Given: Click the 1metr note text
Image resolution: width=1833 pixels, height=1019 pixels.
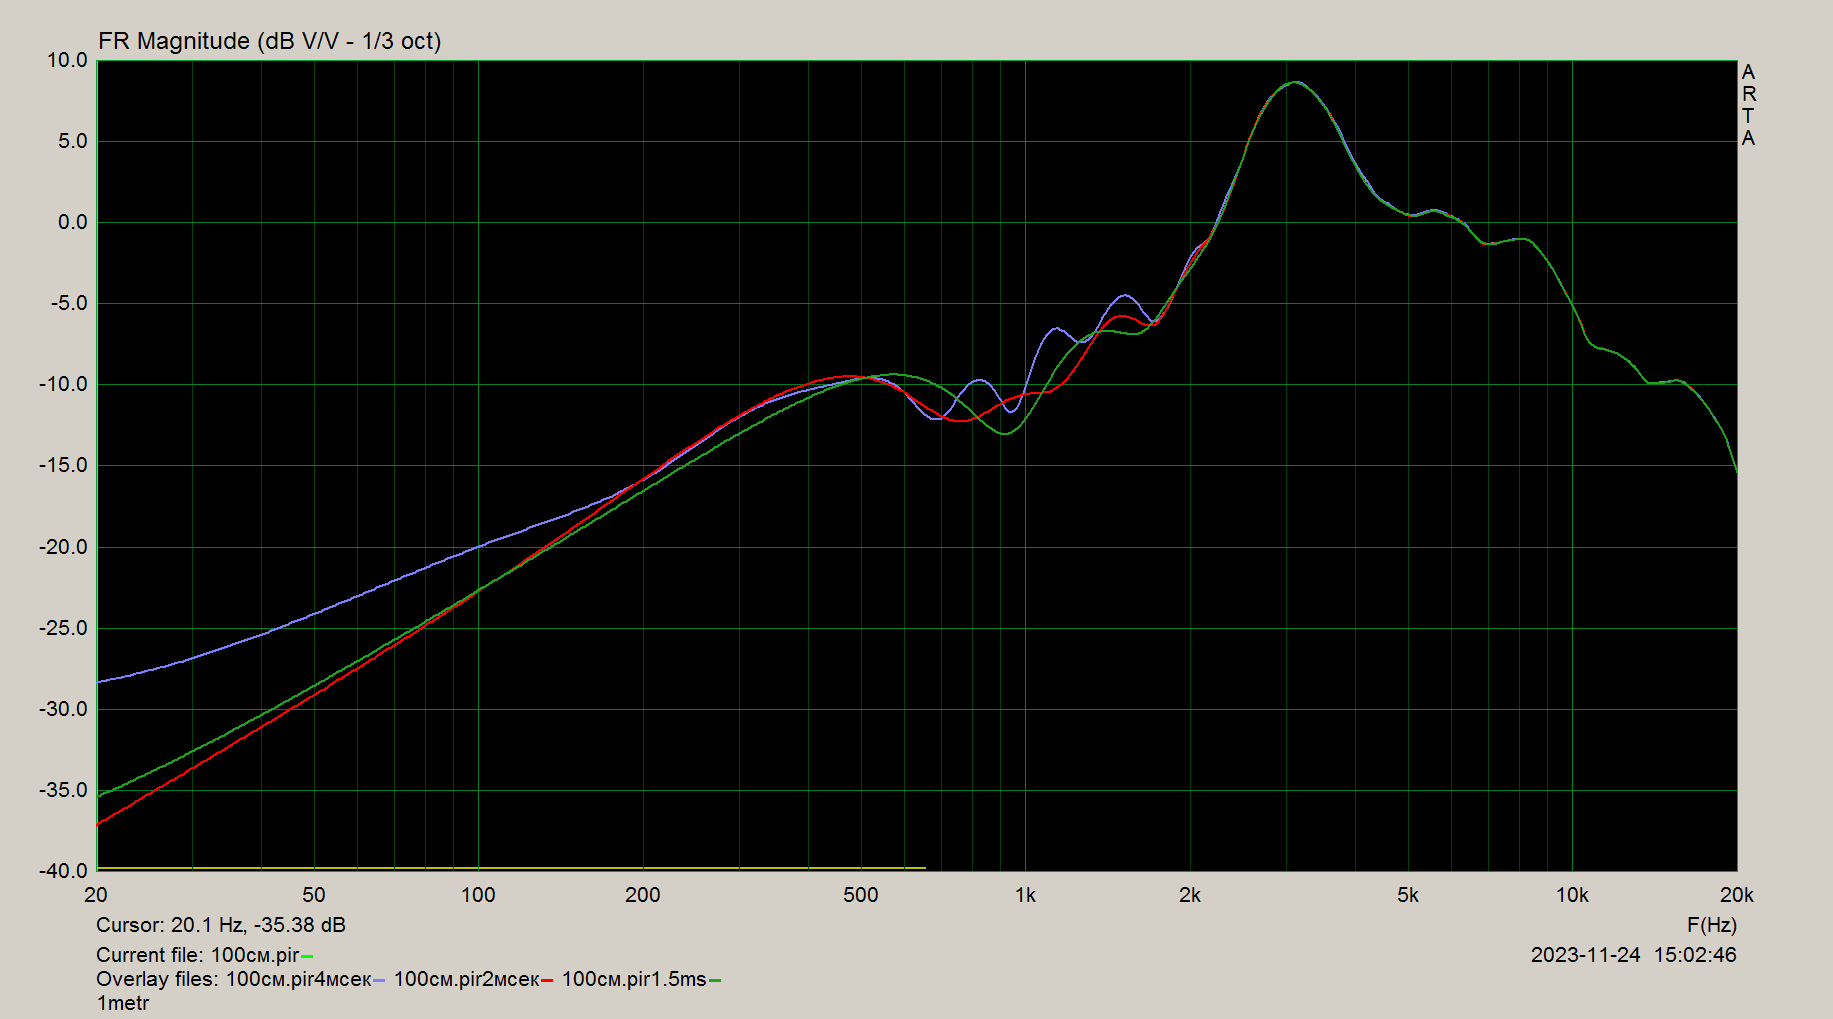Looking at the screenshot, I should click(123, 1003).
